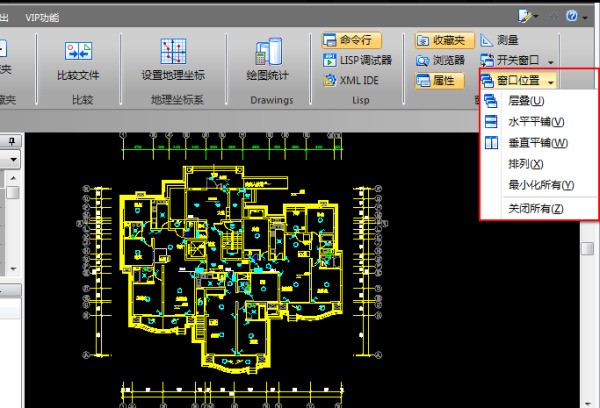Open the LISP调试器 debugger

(357, 59)
